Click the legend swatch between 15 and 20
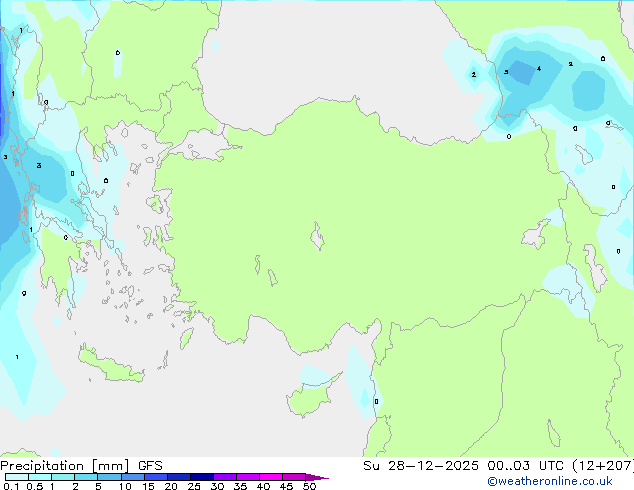 click(x=156, y=477)
